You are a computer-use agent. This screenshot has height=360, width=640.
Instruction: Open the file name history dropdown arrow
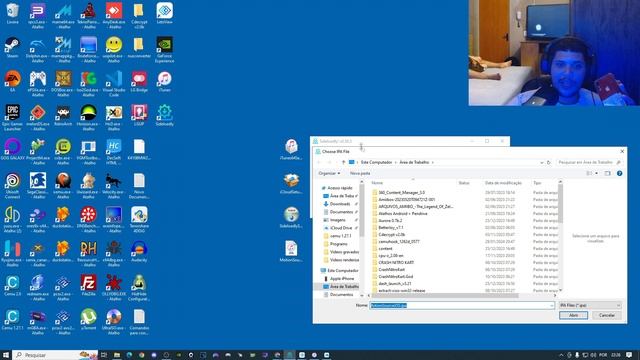[551, 305]
